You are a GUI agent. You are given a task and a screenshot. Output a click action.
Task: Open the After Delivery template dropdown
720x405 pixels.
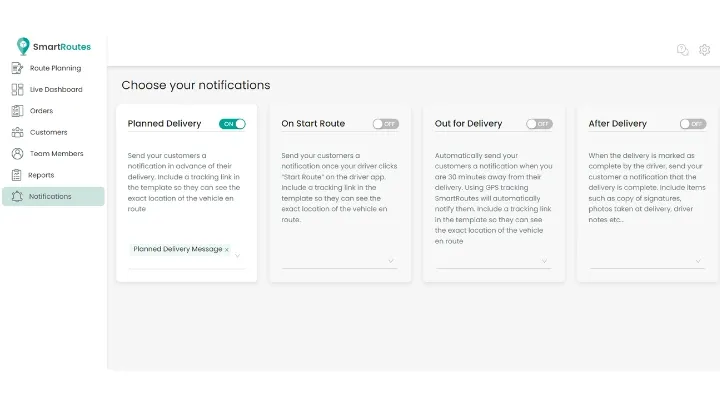point(698,261)
